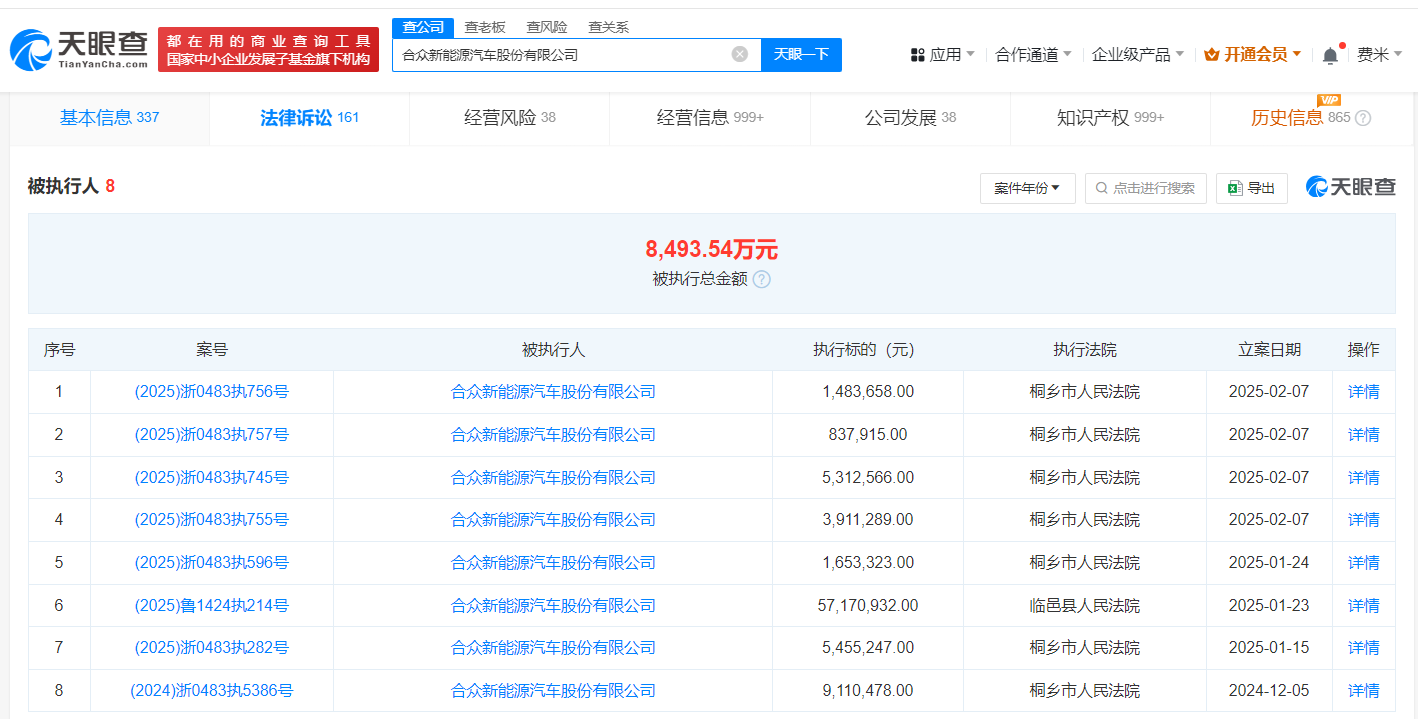View 详情 for case row 8
This screenshot has height=719, width=1418.
pyautogui.click(x=1363, y=691)
